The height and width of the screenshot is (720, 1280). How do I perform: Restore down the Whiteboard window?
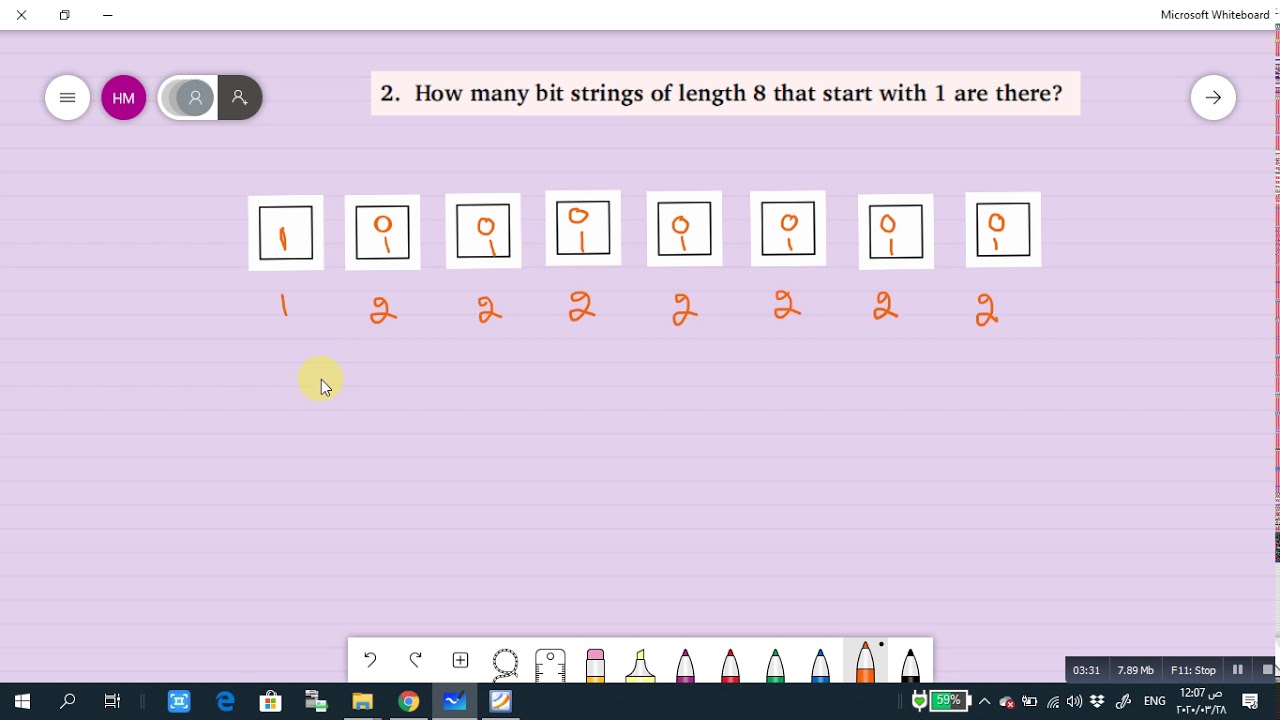[65, 15]
